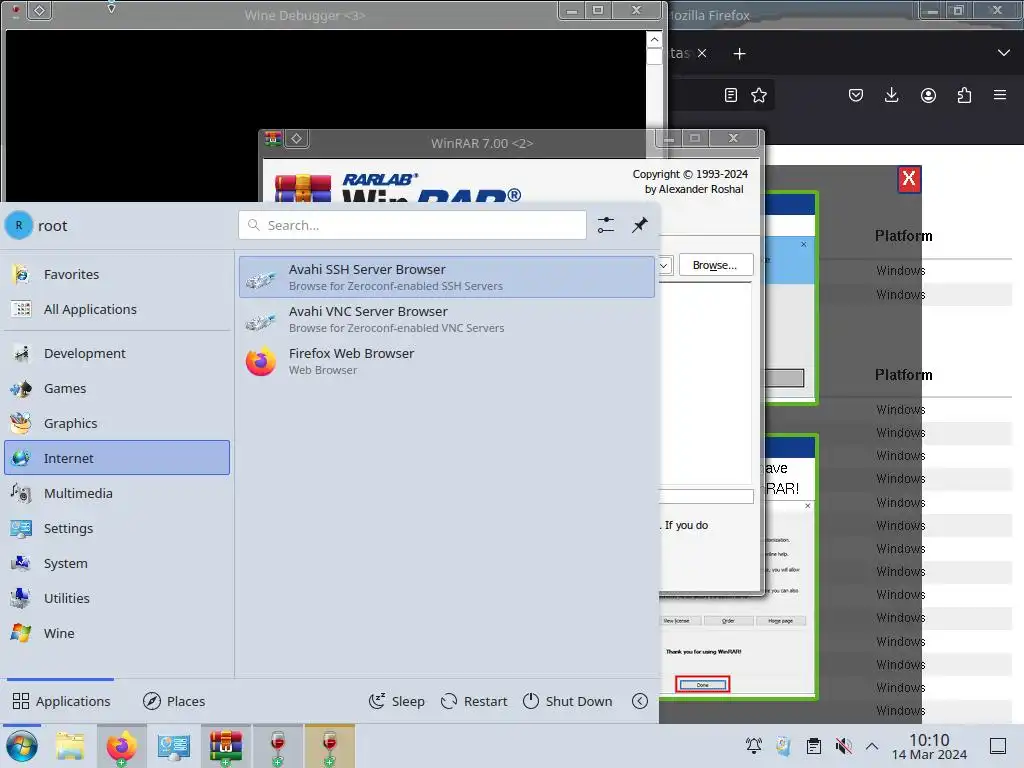Open the WinRAR path dropdown arrow
Image resolution: width=1024 pixels, height=768 pixels.
(x=664, y=265)
